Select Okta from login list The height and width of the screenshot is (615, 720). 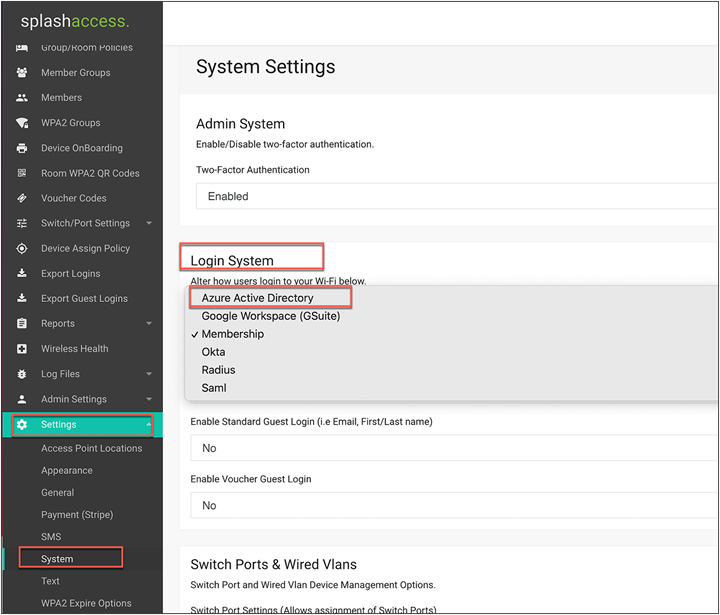[x=214, y=352]
